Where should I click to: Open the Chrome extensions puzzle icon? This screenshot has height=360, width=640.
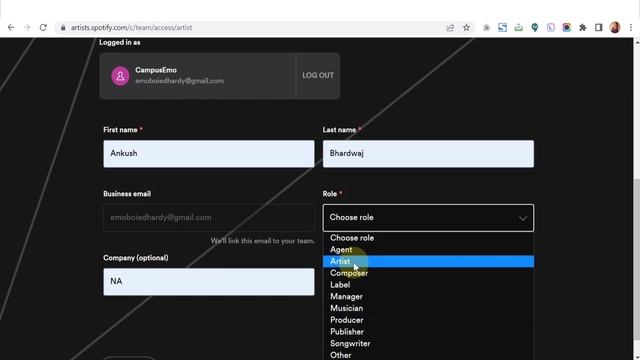[583, 28]
